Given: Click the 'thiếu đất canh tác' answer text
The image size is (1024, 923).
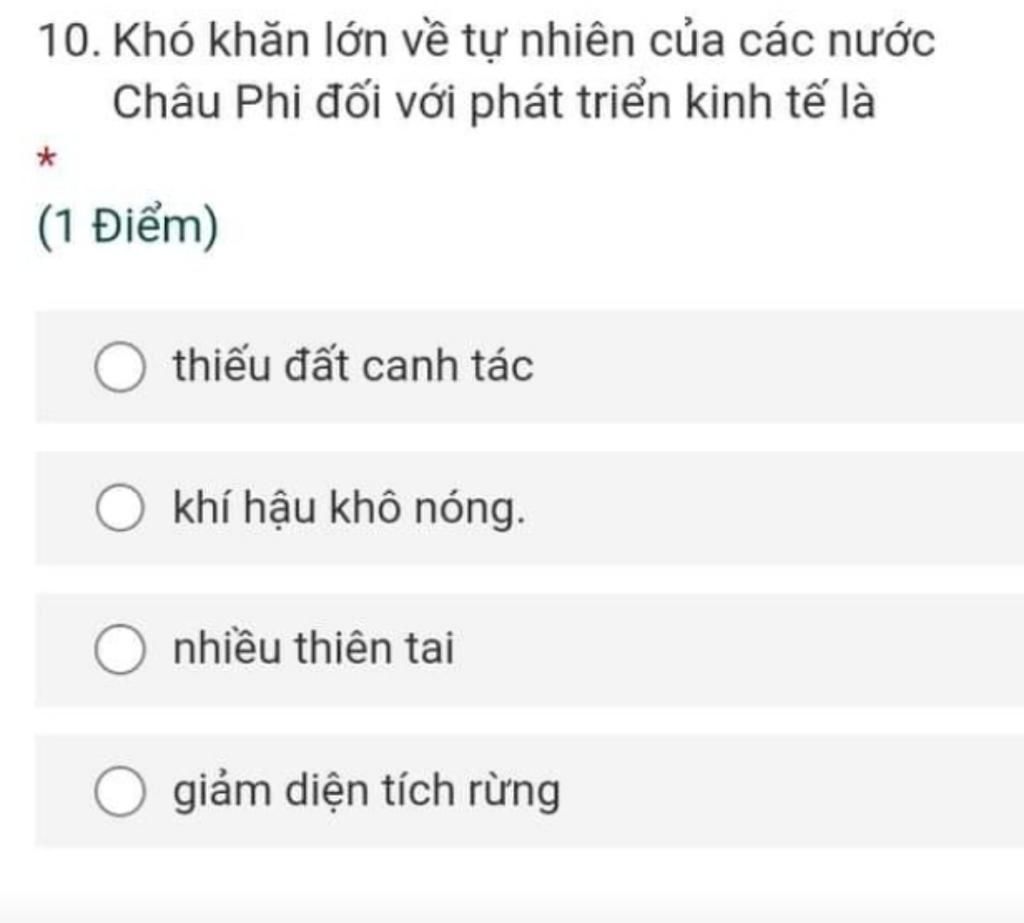Looking at the screenshot, I should click(x=353, y=365).
